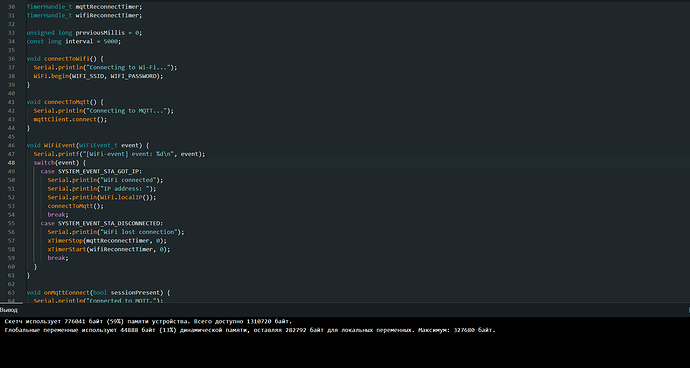
Task: Click the global variables memory output line
Action: point(250,330)
